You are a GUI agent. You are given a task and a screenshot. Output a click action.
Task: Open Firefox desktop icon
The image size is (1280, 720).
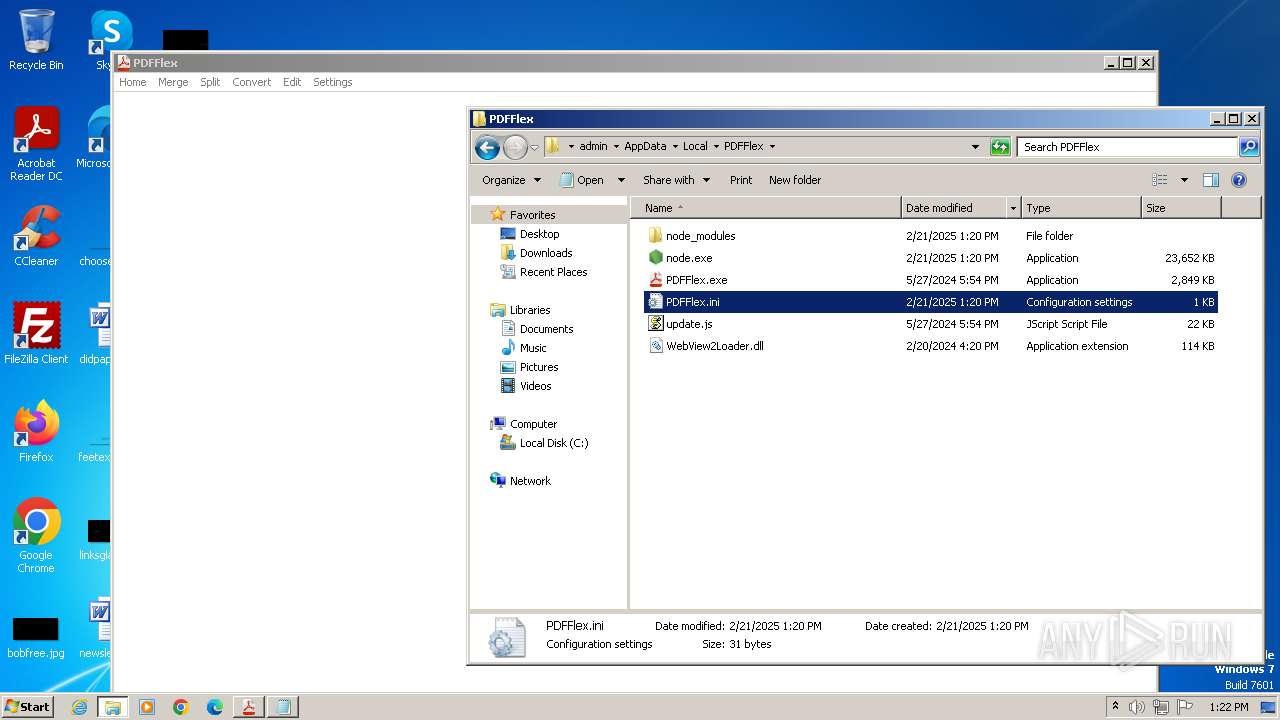(36, 432)
